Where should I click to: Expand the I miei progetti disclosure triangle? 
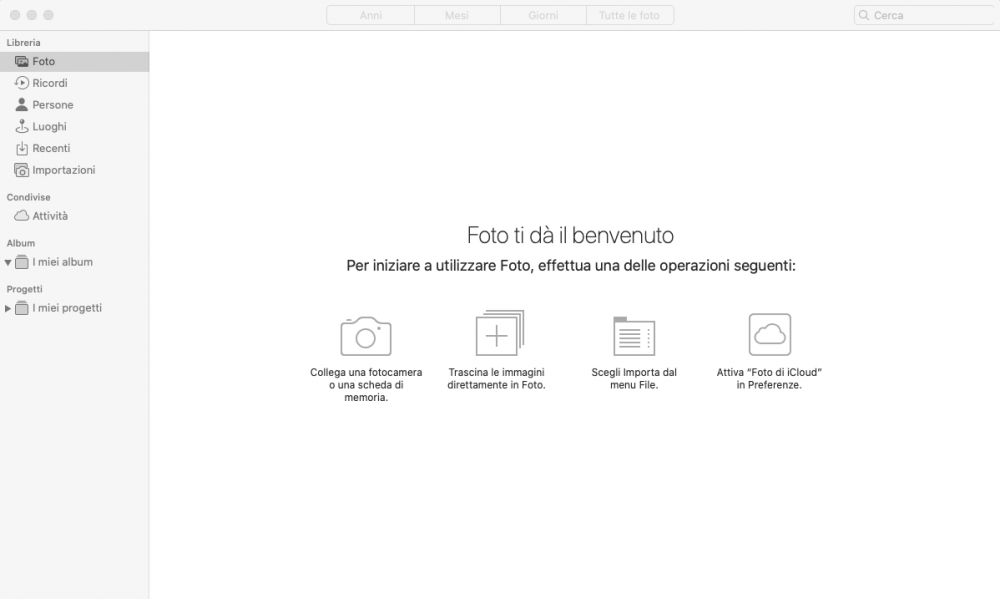8,308
